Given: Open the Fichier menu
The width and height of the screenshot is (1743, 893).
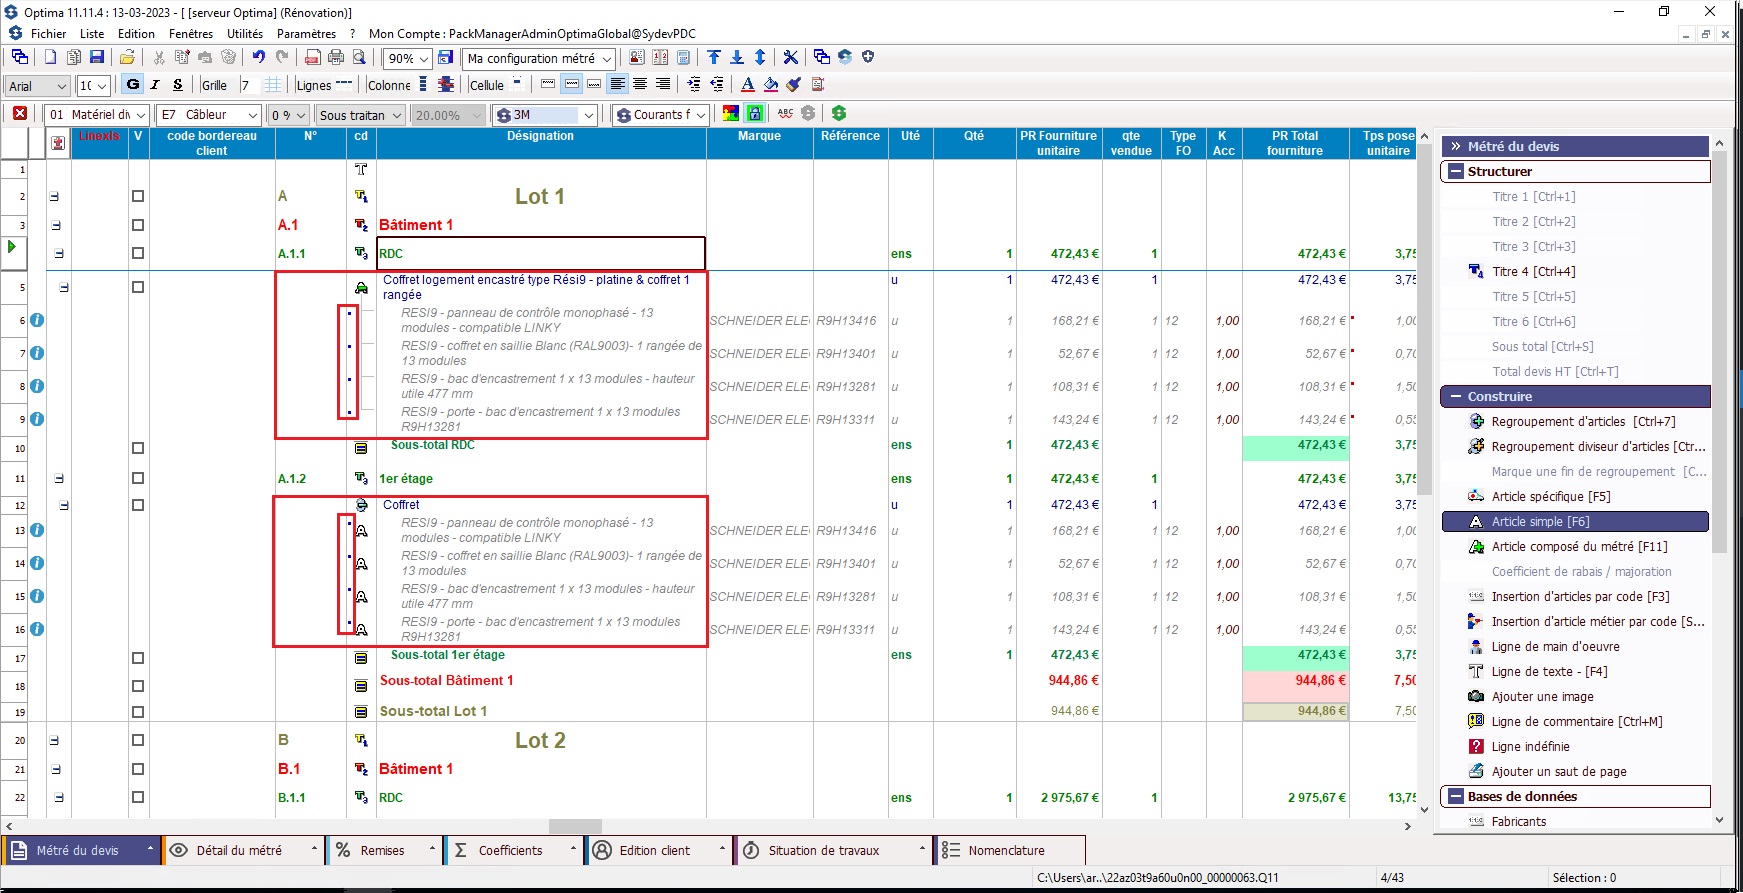Looking at the screenshot, I should 48,34.
